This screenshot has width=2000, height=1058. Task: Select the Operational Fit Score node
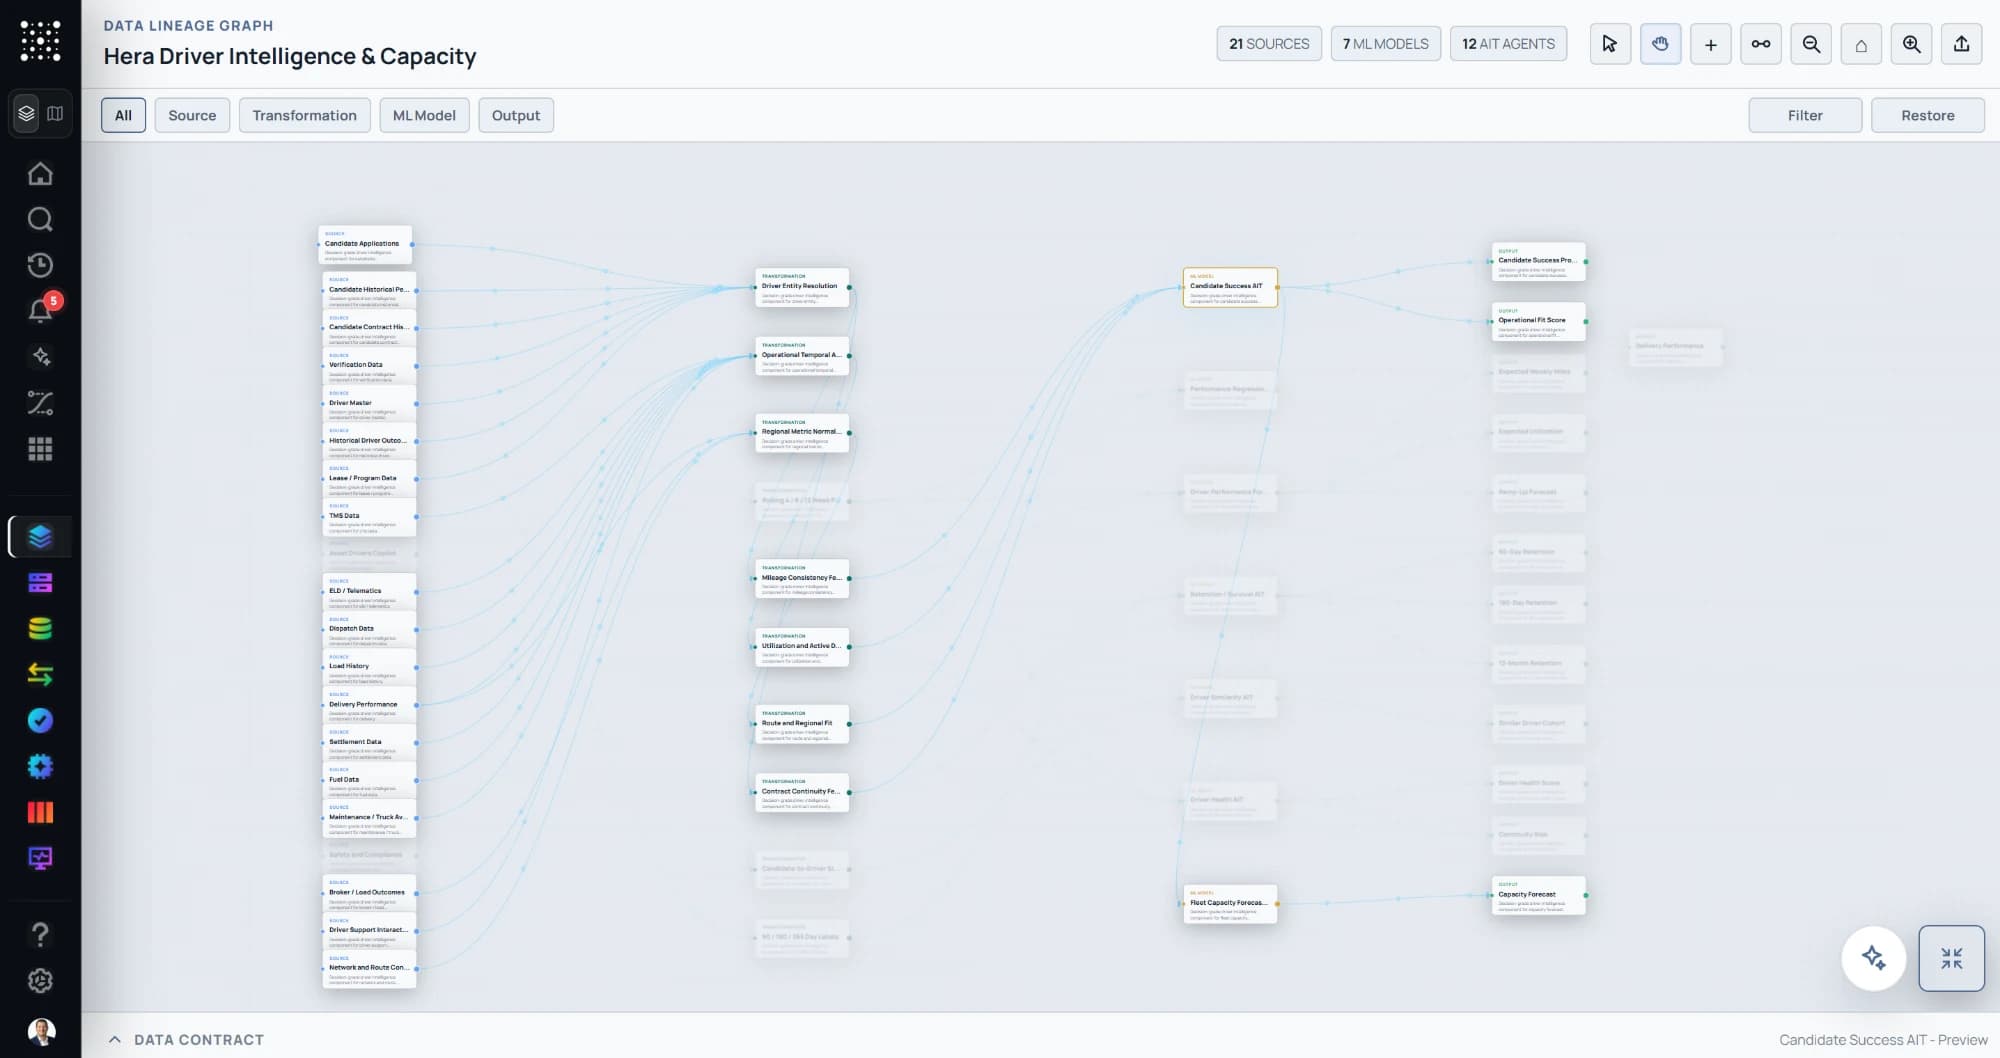tap(1538, 321)
